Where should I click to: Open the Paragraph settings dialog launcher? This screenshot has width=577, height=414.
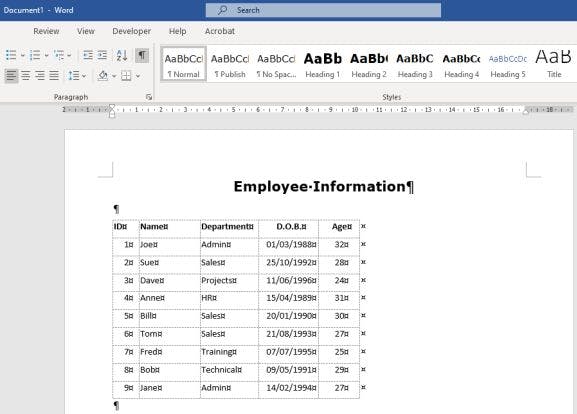pyautogui.click(x=149, y=97)
